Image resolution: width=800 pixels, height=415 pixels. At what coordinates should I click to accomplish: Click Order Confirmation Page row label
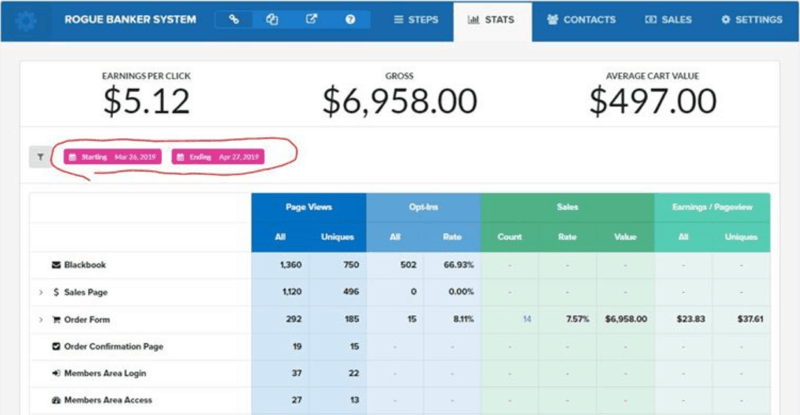(114, 346)
